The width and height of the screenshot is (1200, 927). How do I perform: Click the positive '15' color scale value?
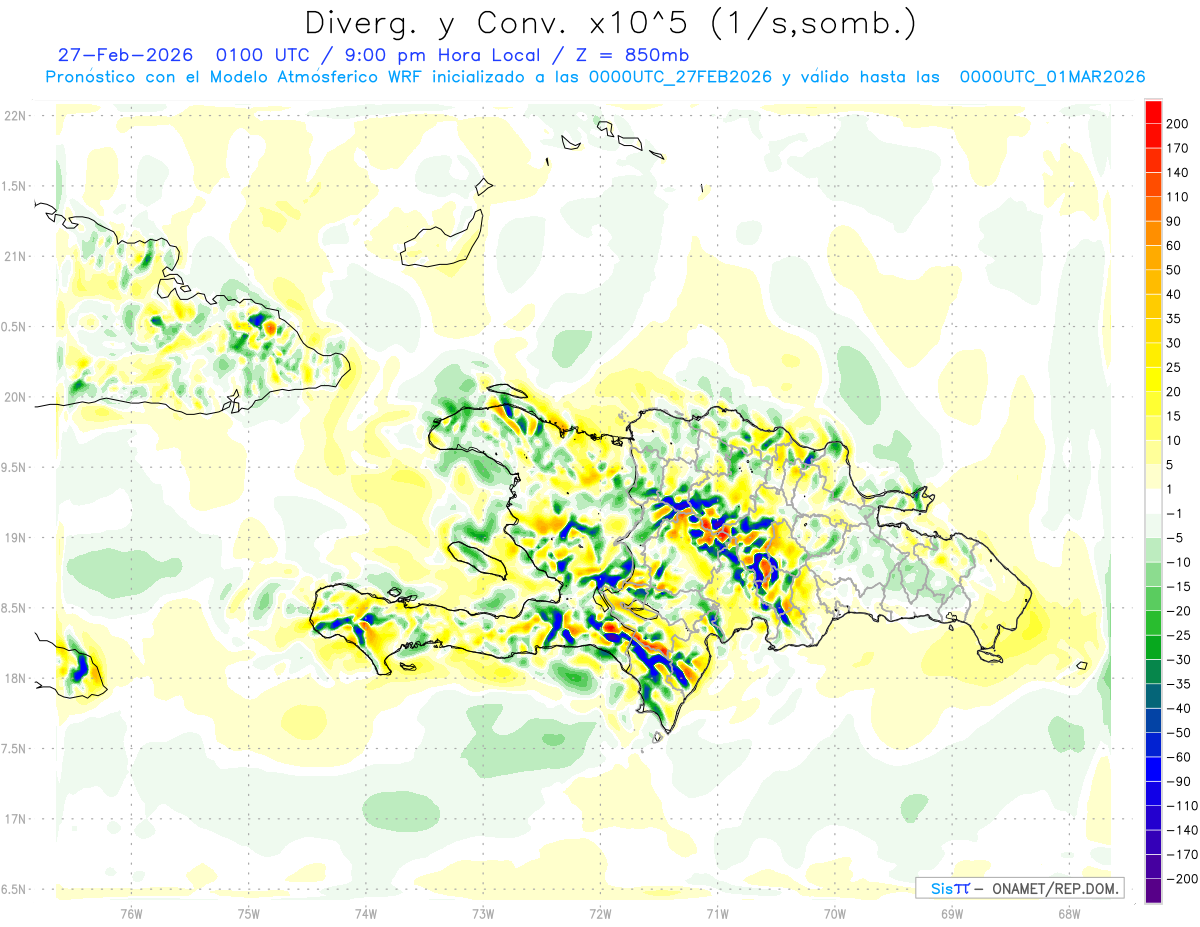[1175, 417]
